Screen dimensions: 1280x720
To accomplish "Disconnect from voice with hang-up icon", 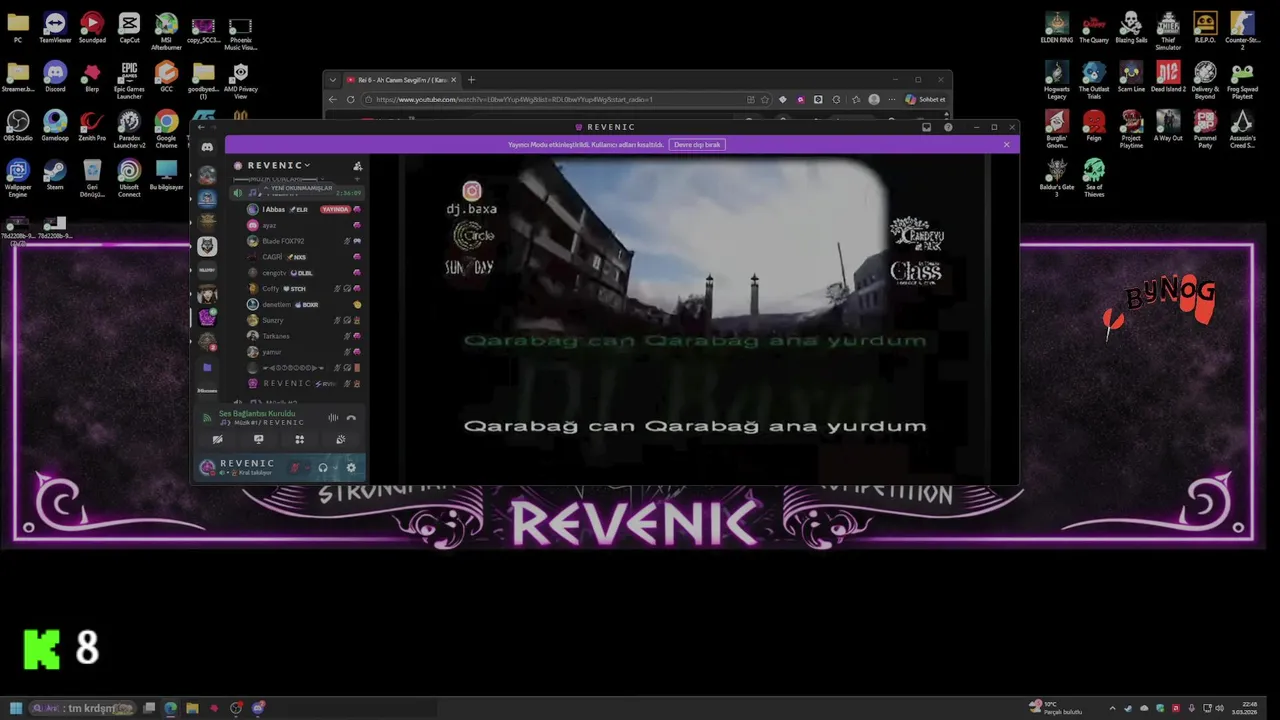I will click(x=351, y=418).
